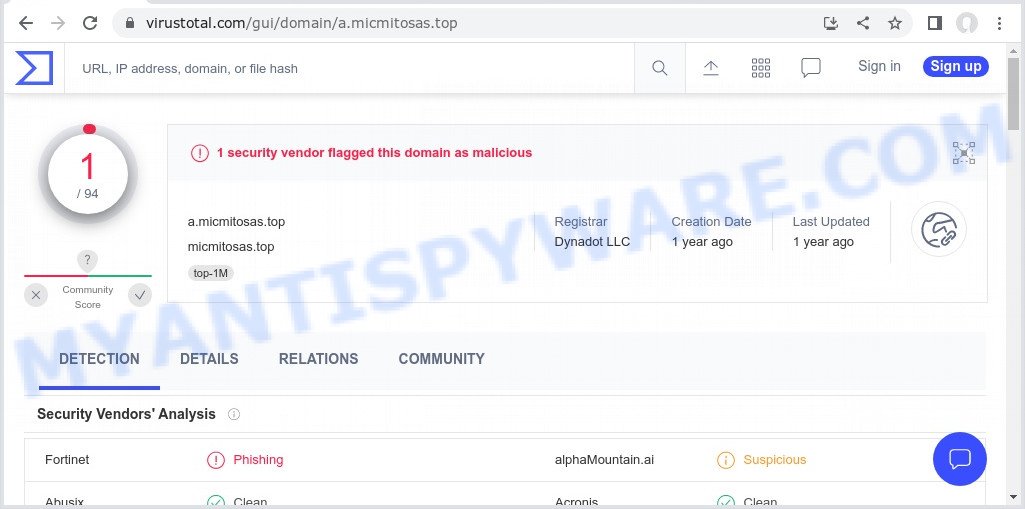Switch to the DETECTION tab
The width and height of the screenshot is (1025, 509).
[x=99, y=359]
